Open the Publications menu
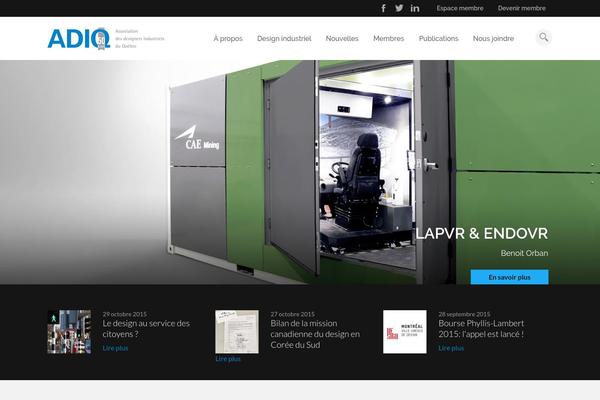The height and width of the screenshot is (400, 600). click(x=439, y=39)
